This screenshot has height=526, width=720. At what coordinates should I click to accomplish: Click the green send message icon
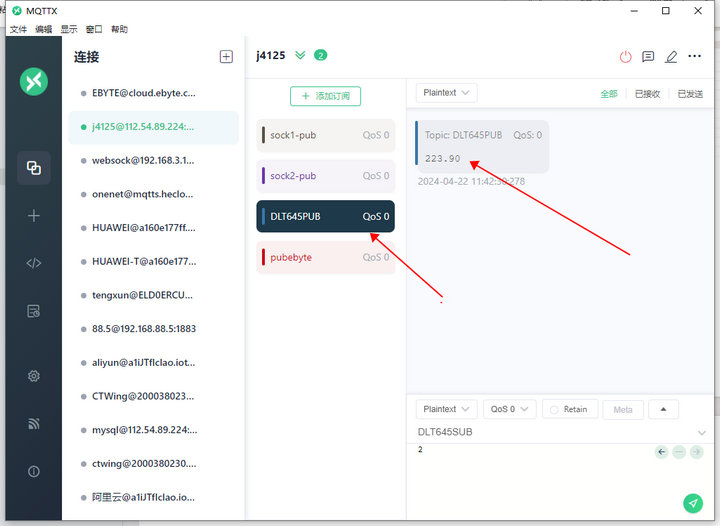[x=692, y=502]
